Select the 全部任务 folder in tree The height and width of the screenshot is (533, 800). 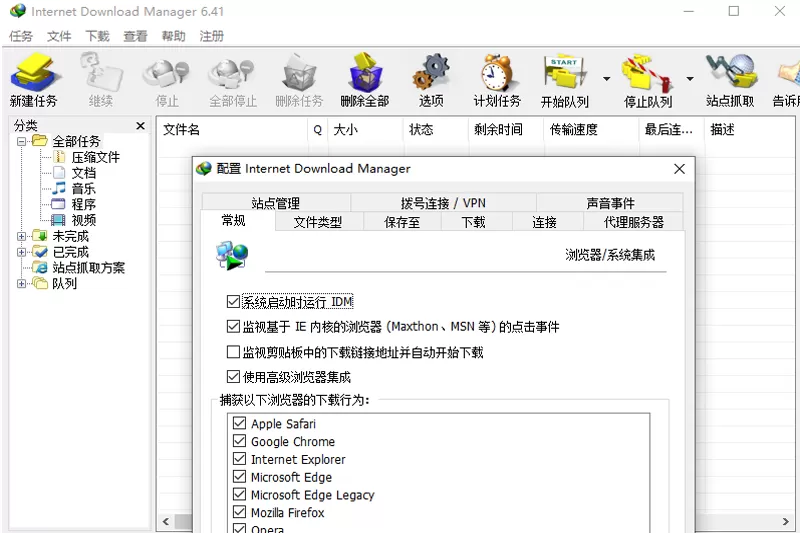[77, 141]
